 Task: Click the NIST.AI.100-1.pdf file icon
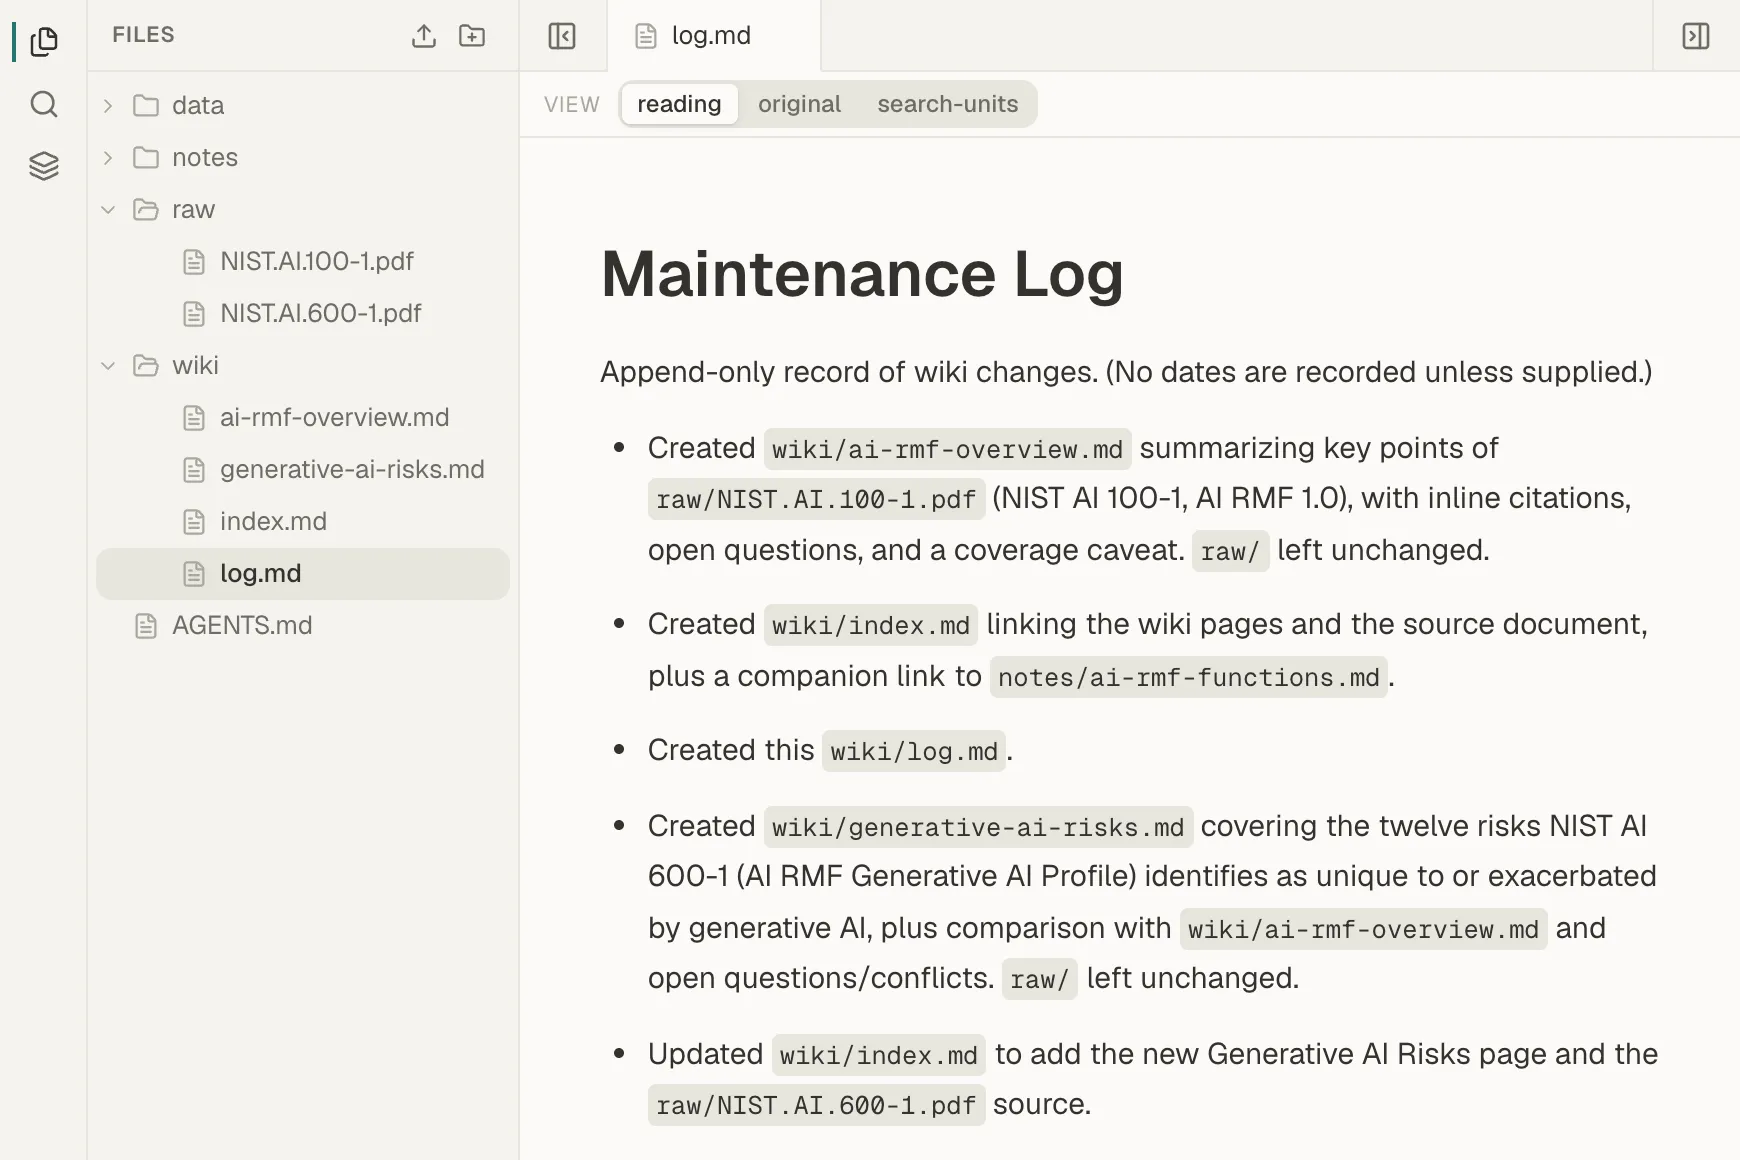[x=194, y=262]
